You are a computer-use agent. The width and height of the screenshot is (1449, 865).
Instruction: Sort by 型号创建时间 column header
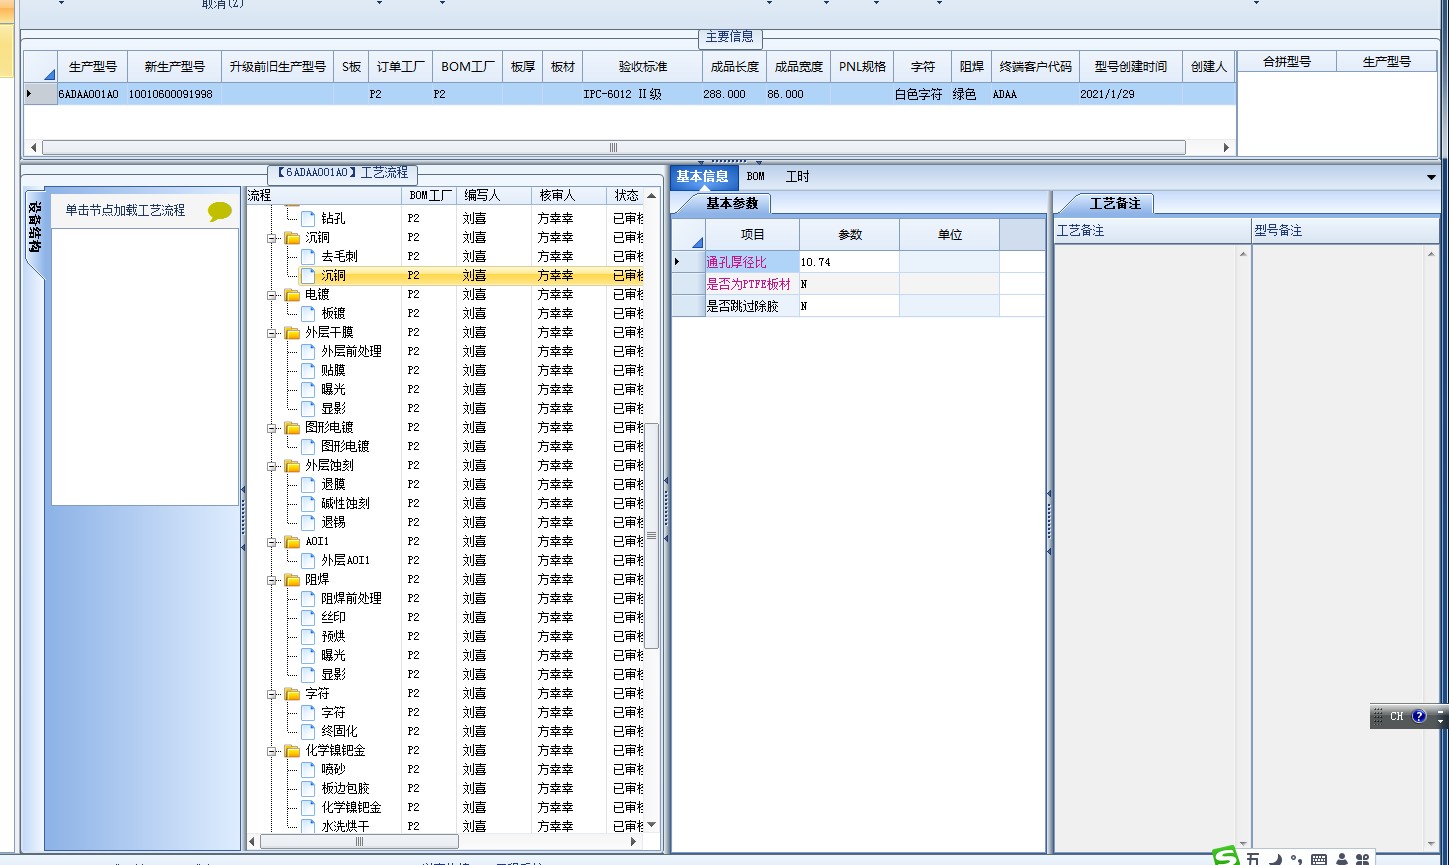point(1131,67)
